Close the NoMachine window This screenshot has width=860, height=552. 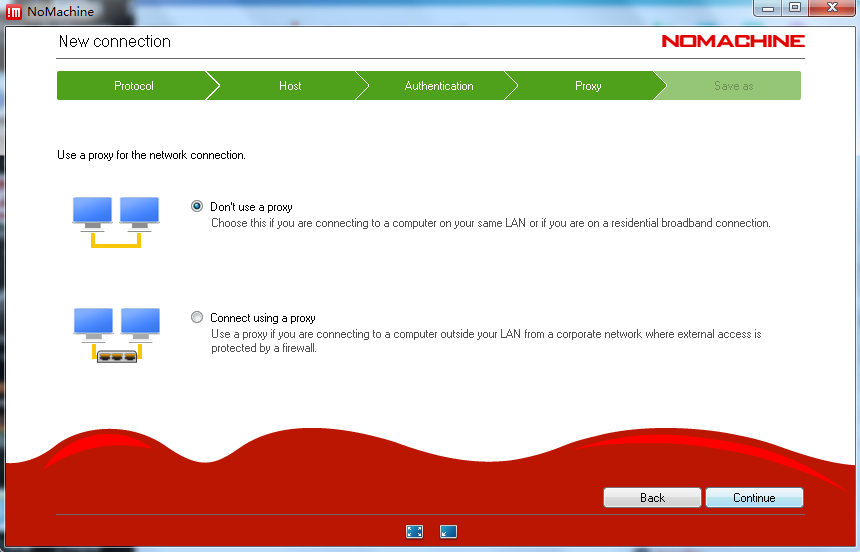tap(832, 8)
